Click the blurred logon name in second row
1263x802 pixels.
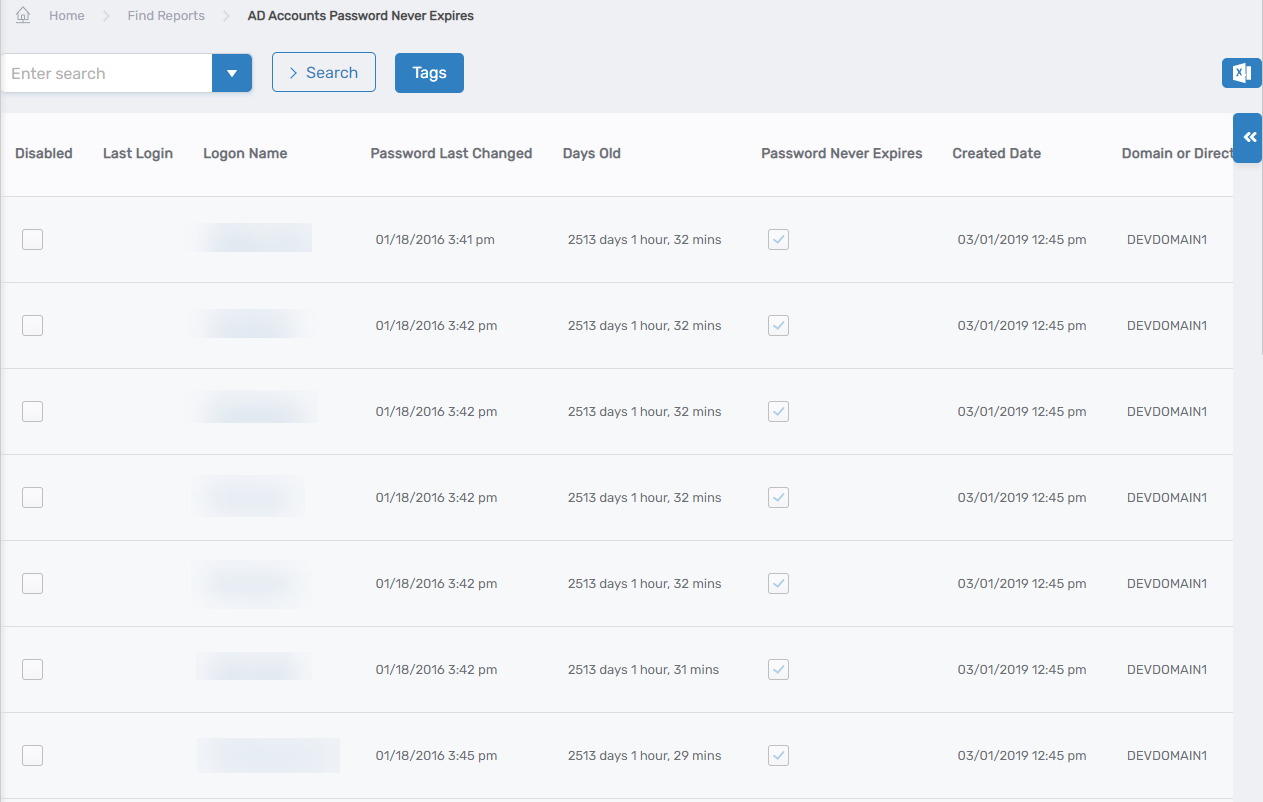click(x=253, y=325)
